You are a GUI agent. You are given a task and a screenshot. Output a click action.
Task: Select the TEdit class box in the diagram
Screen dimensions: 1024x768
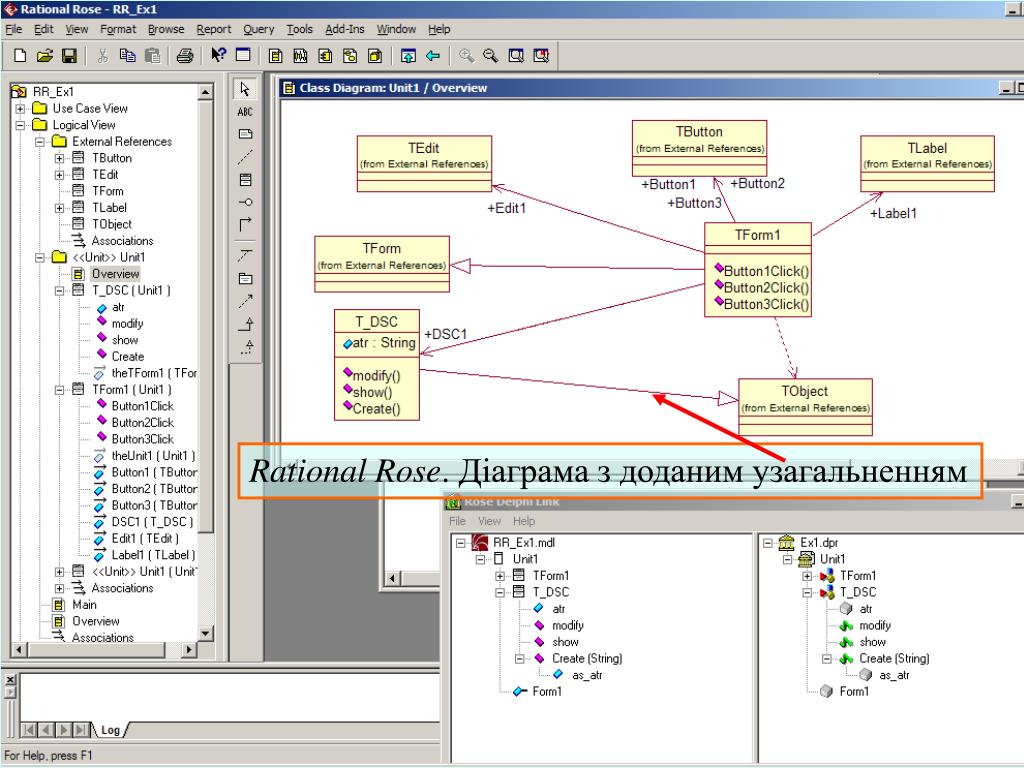tap(424, 163)
